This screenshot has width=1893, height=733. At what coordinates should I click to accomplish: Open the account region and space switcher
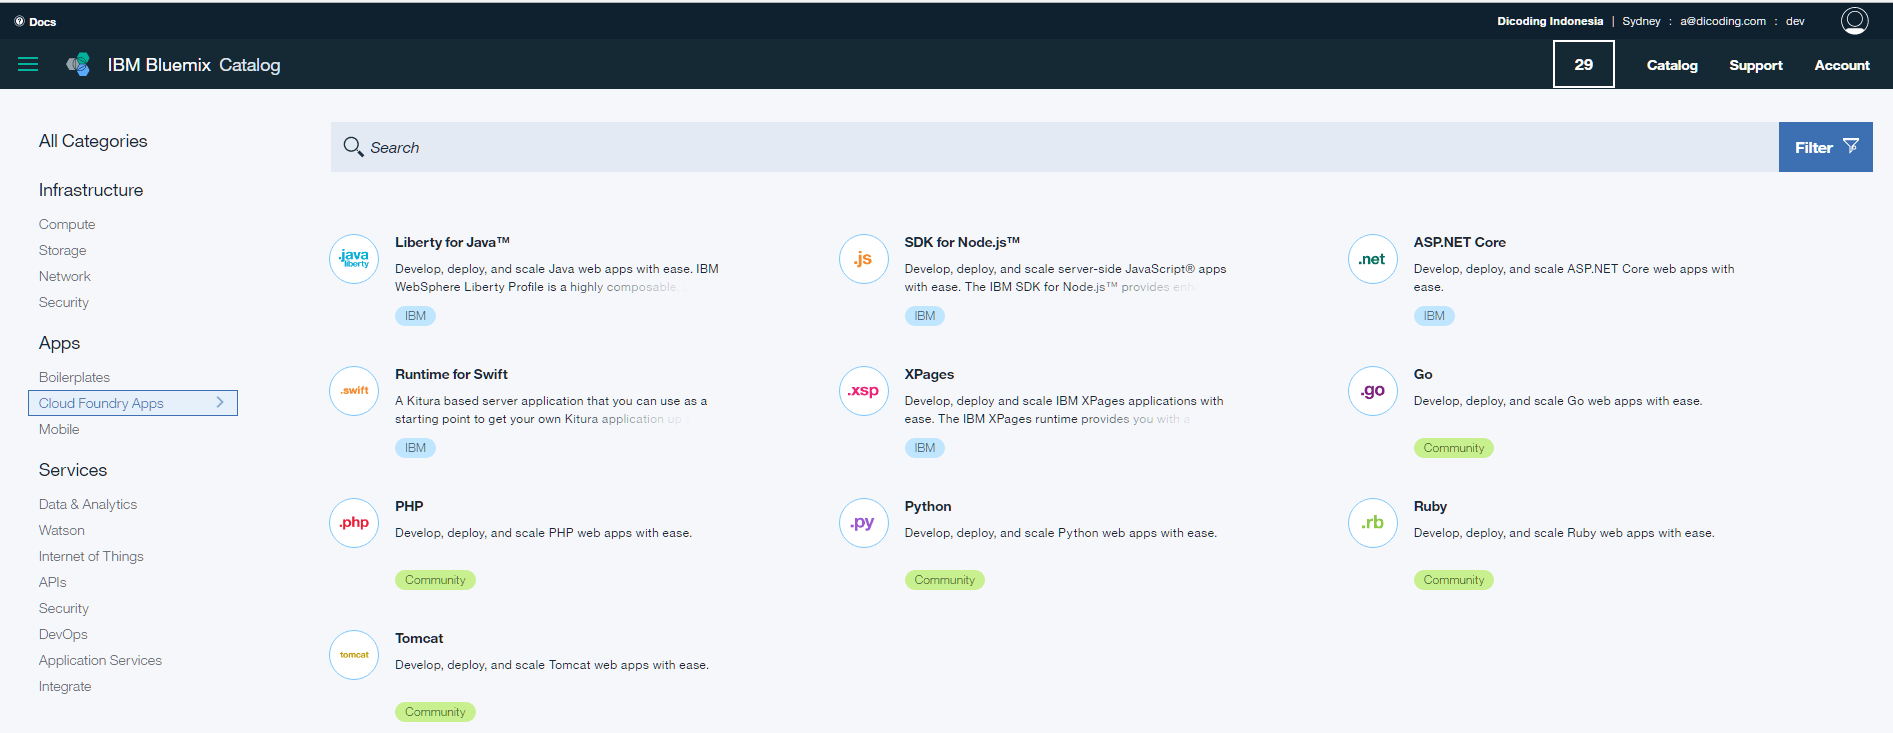tap(1650, 21)
